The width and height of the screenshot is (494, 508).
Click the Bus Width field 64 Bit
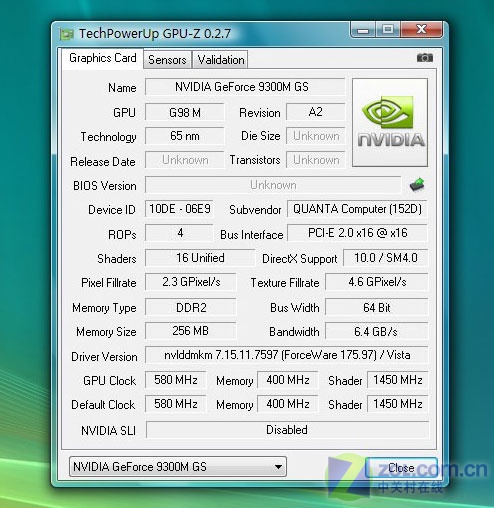coord(377,307)
